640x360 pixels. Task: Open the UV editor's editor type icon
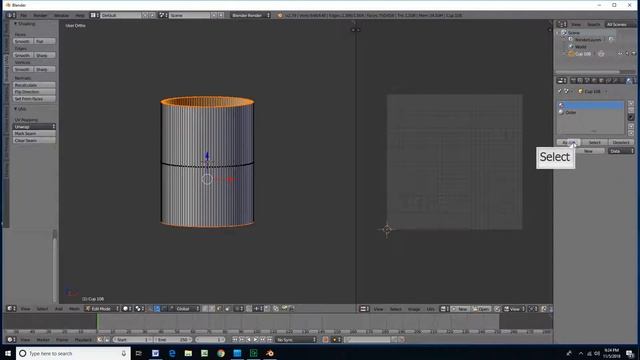pos(363,309)
